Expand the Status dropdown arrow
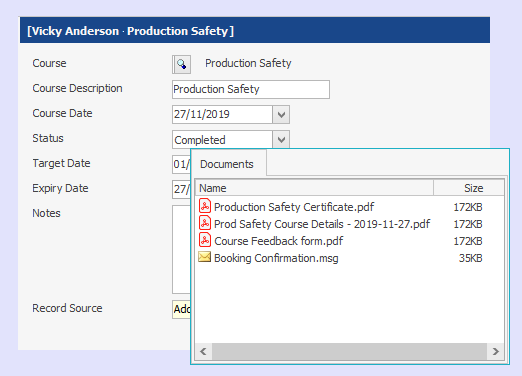 pos(281,139)
